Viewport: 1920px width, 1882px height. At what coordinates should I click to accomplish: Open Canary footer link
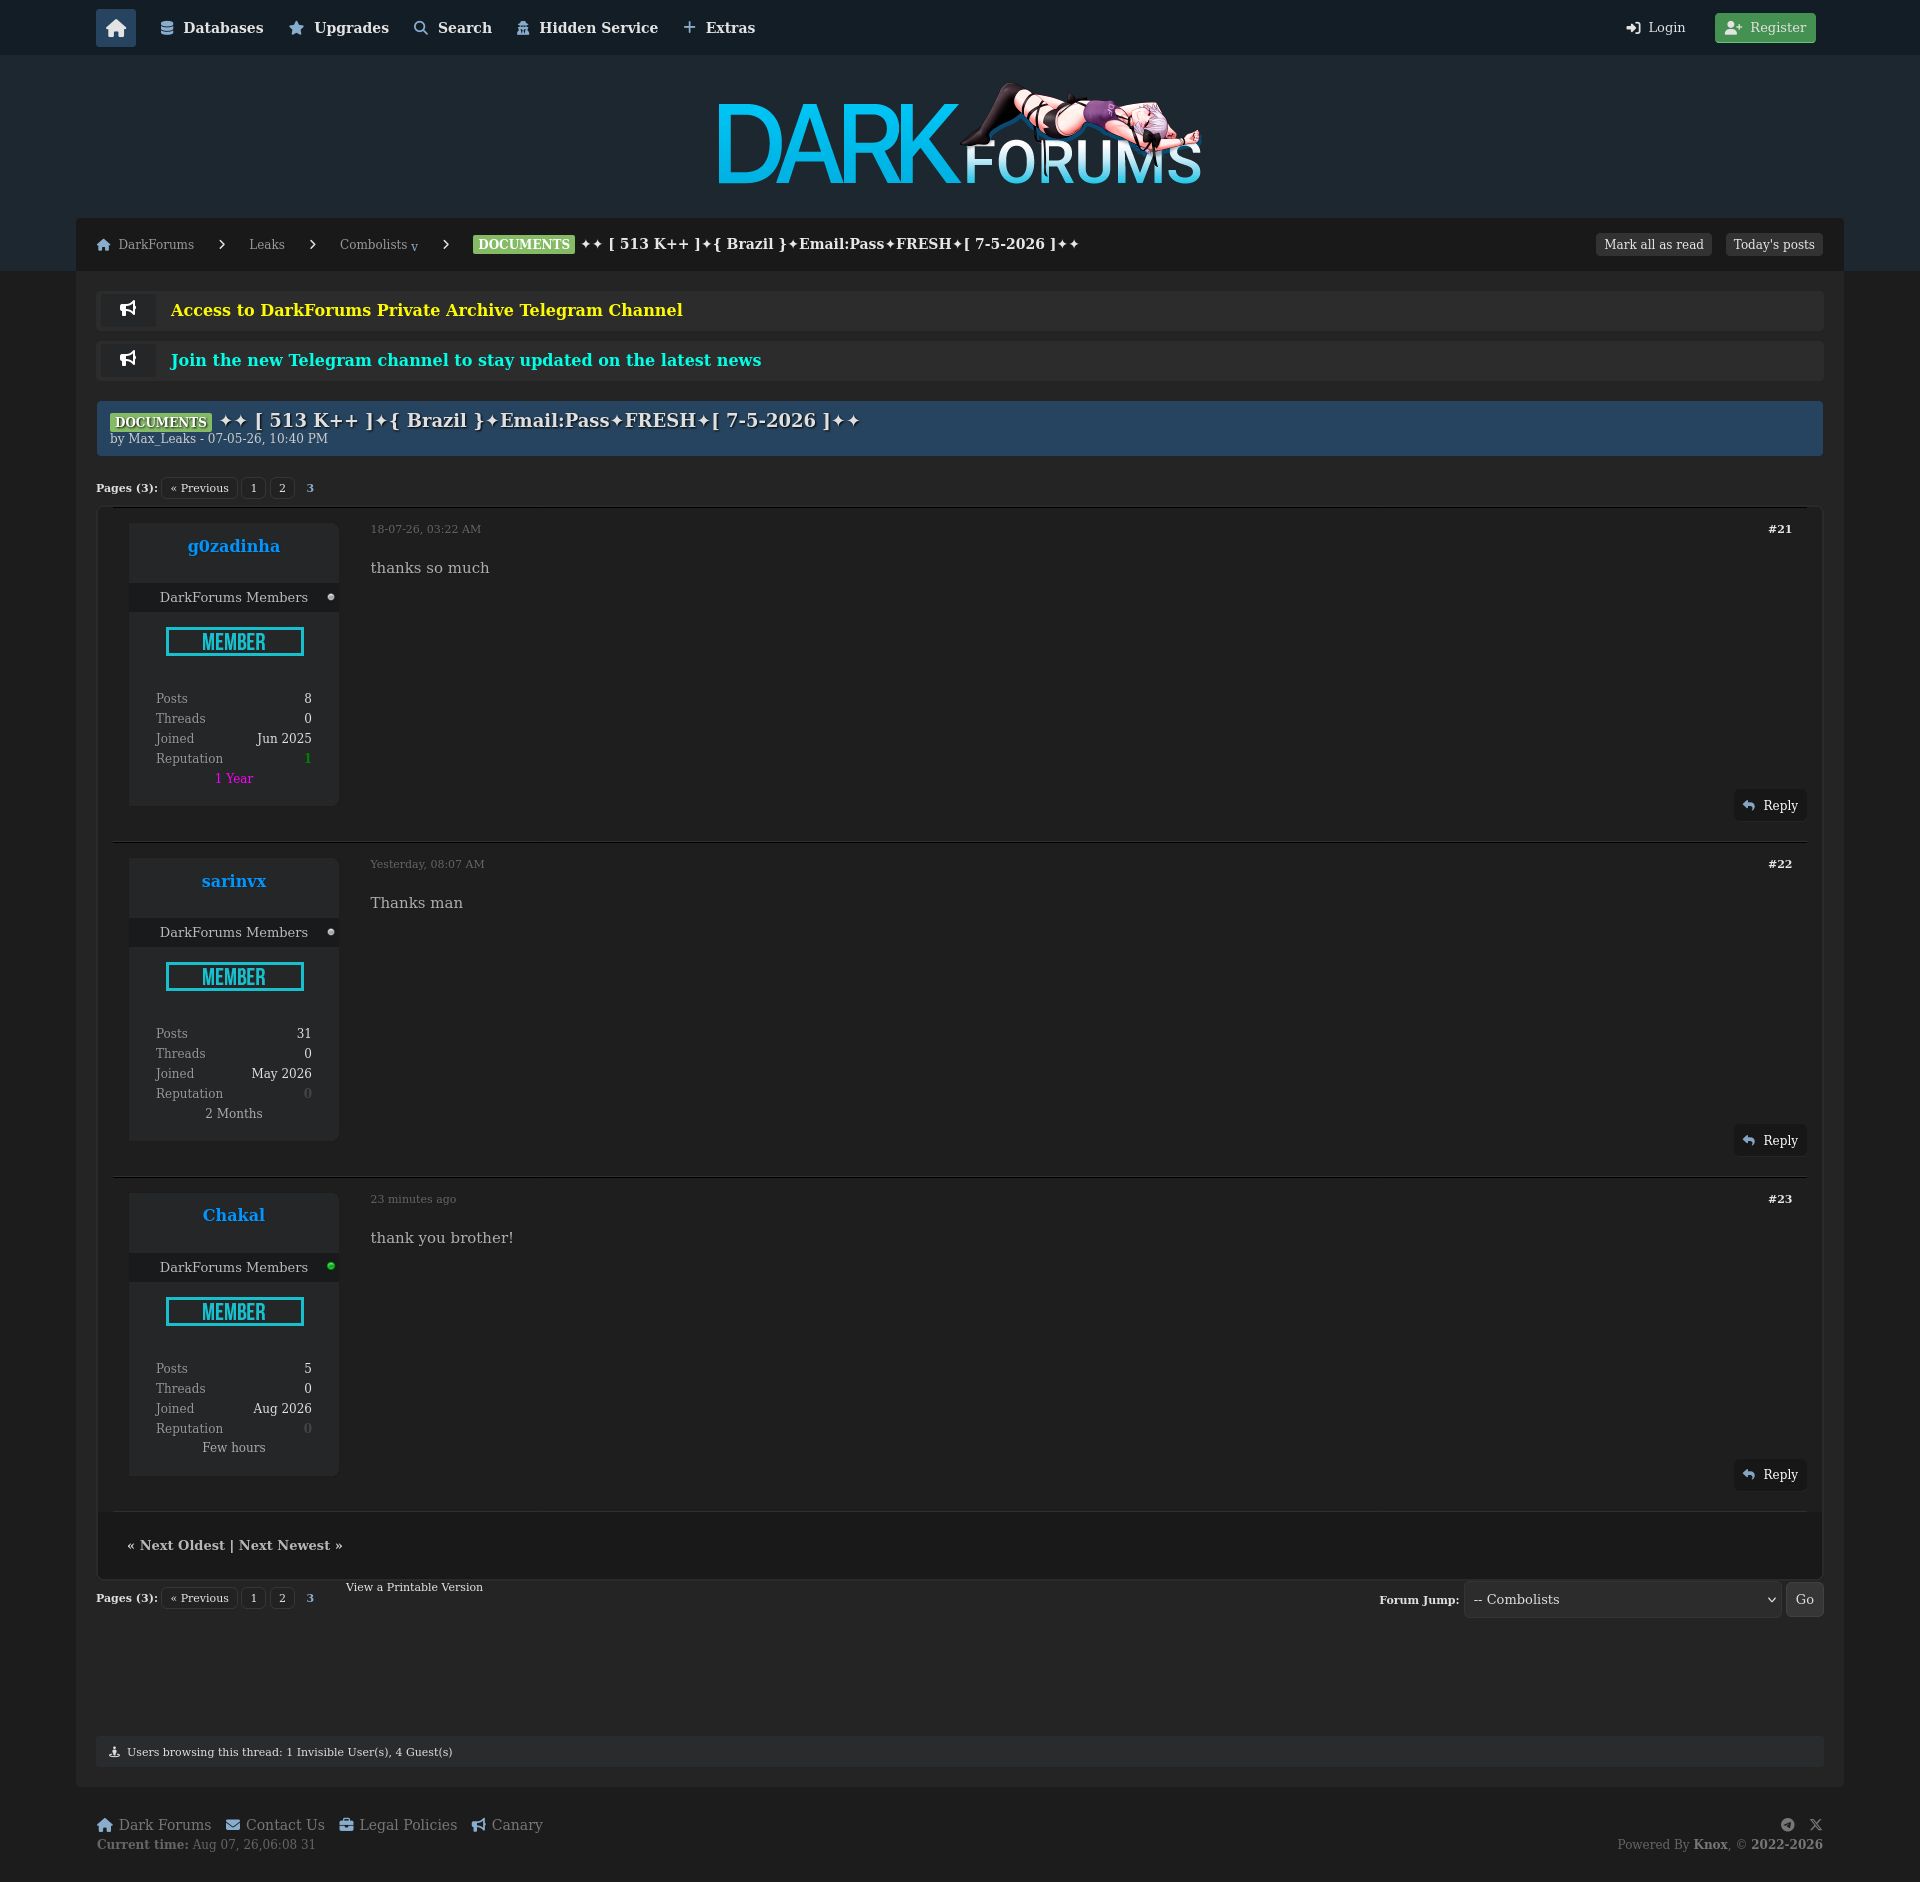tap(507, 1825)
